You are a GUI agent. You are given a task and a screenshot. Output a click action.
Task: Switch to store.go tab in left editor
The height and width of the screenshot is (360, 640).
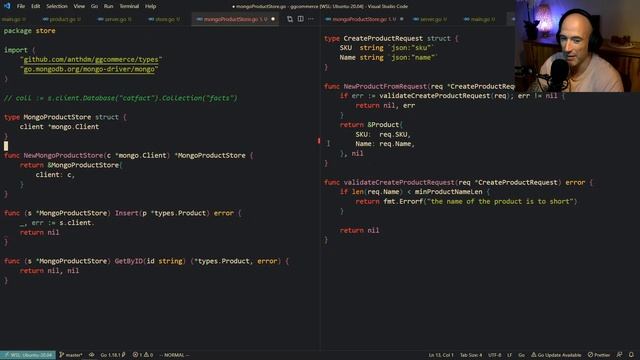coord(164,19)
